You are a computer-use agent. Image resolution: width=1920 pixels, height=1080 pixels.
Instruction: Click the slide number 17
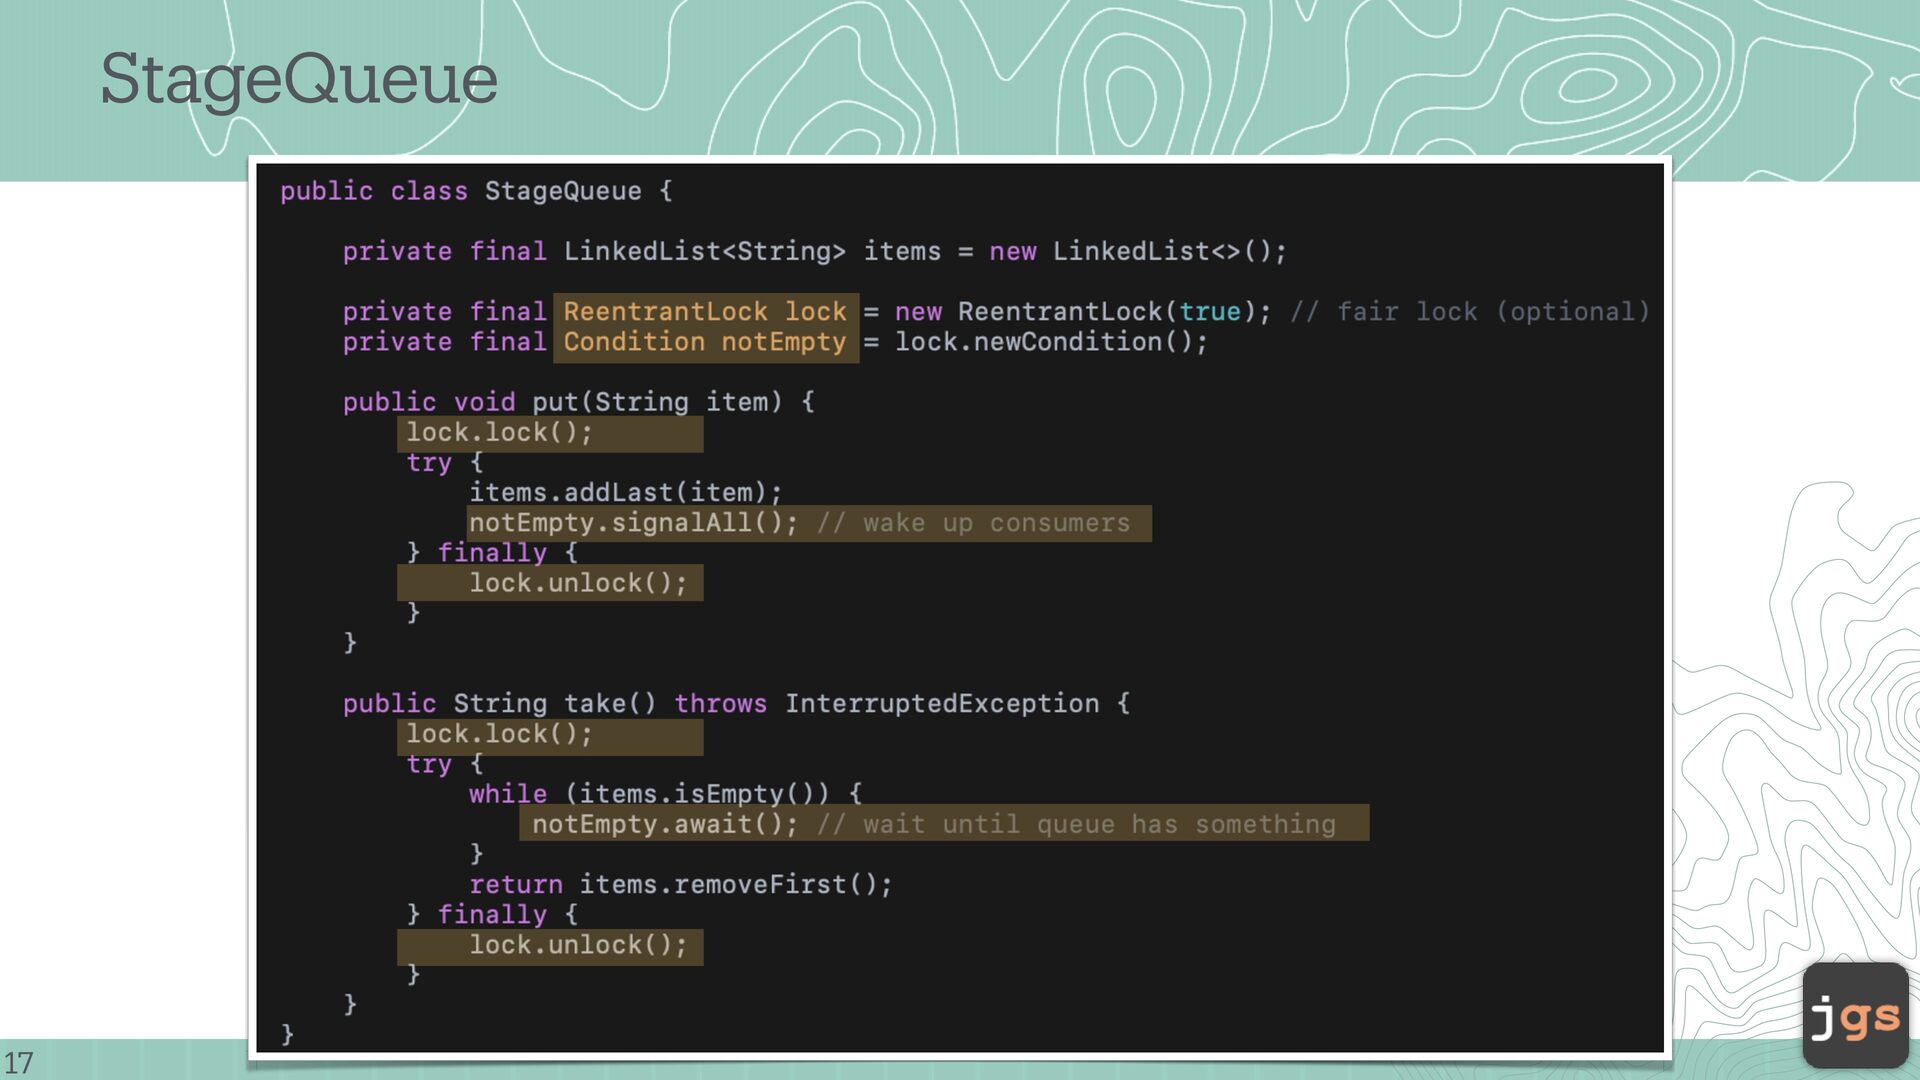[18, 1062]
